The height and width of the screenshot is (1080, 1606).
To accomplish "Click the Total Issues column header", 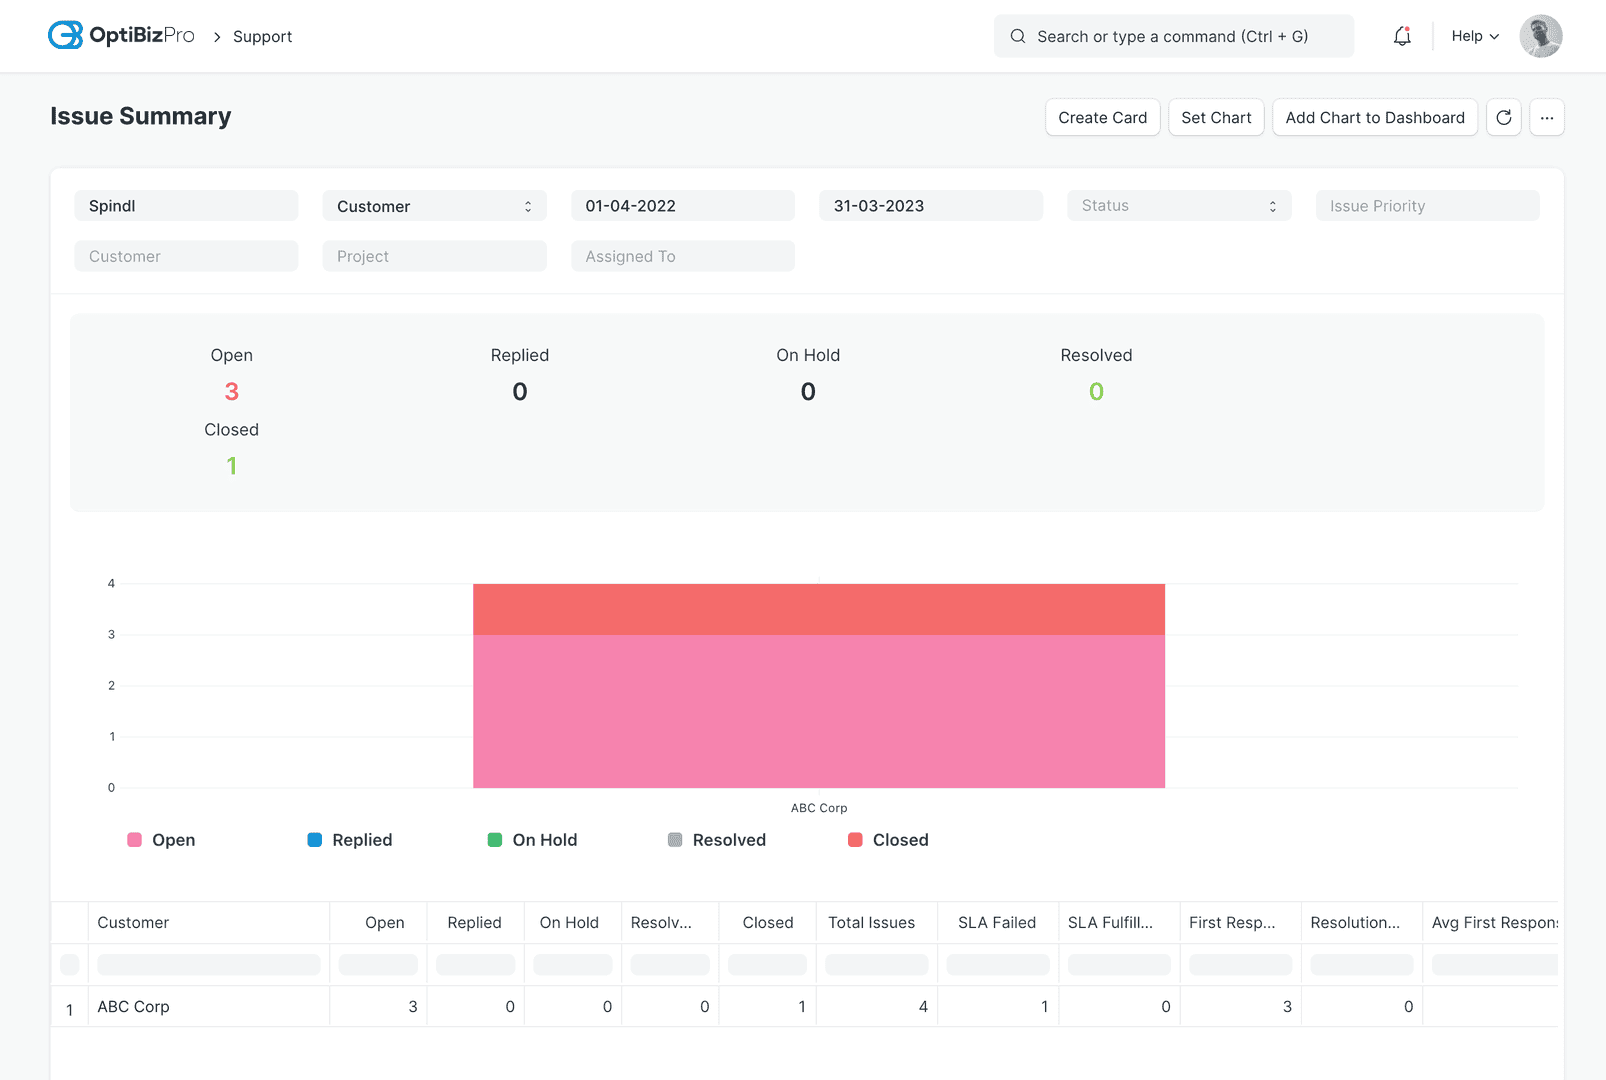I will [x=871, y=923].
